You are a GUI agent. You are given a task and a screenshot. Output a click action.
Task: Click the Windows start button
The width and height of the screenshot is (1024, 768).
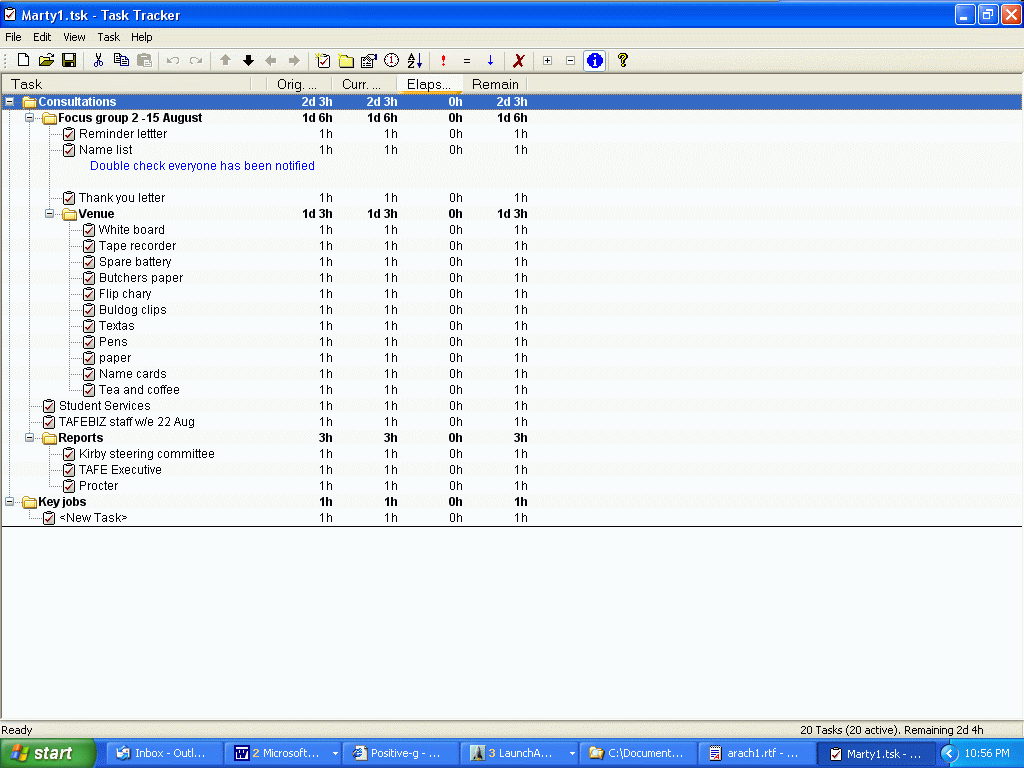48,753
